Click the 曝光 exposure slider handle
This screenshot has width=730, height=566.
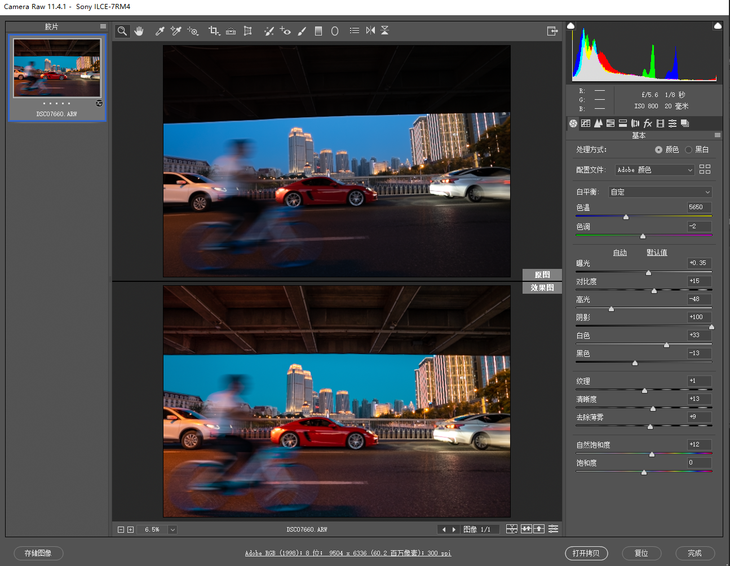[648, 272]
